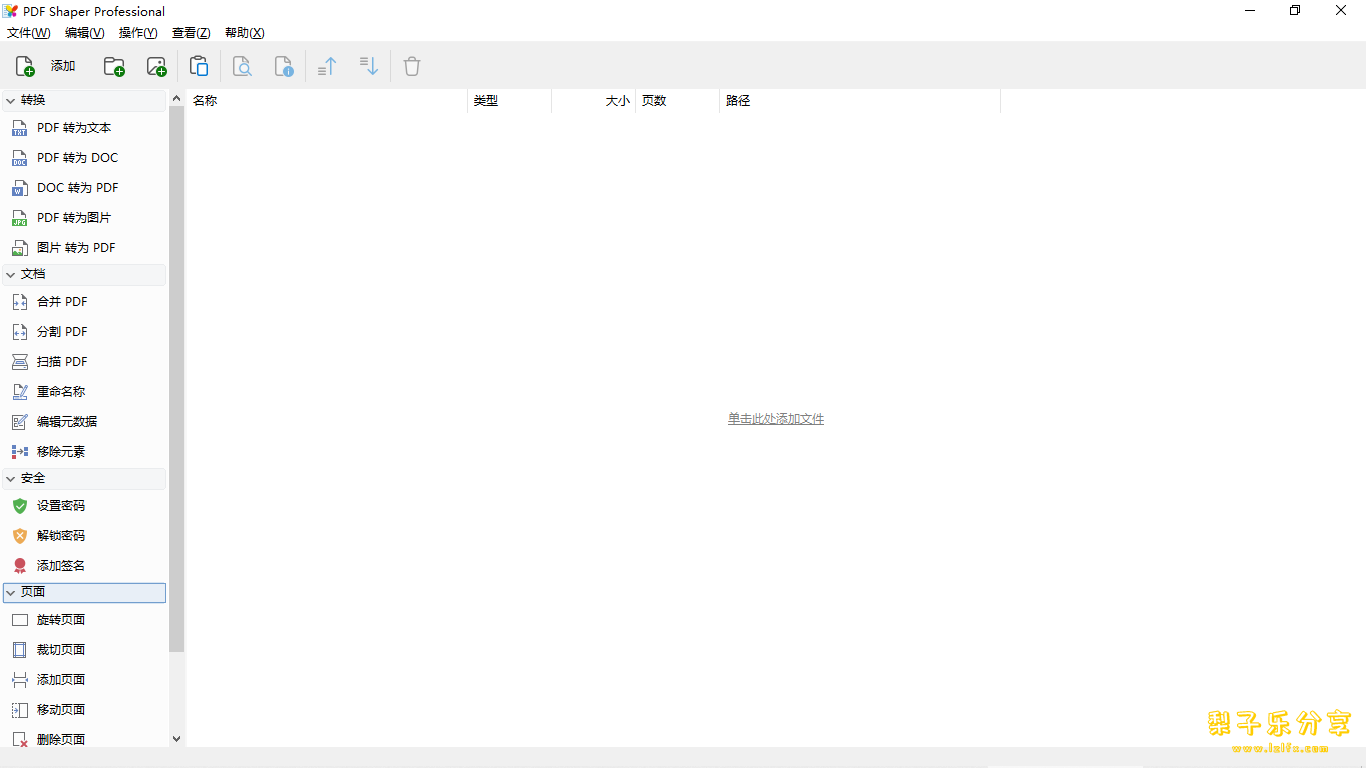Viewport: 1366px width, 768px height.
Task: Click the add file toolbar icon
Action: [25, 66]
